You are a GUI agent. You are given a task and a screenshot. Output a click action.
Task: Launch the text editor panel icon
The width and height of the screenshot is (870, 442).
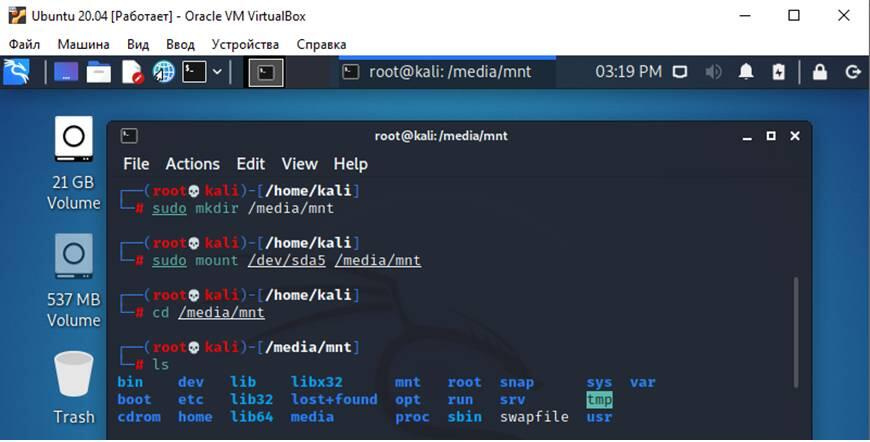[x=132, y=72]
